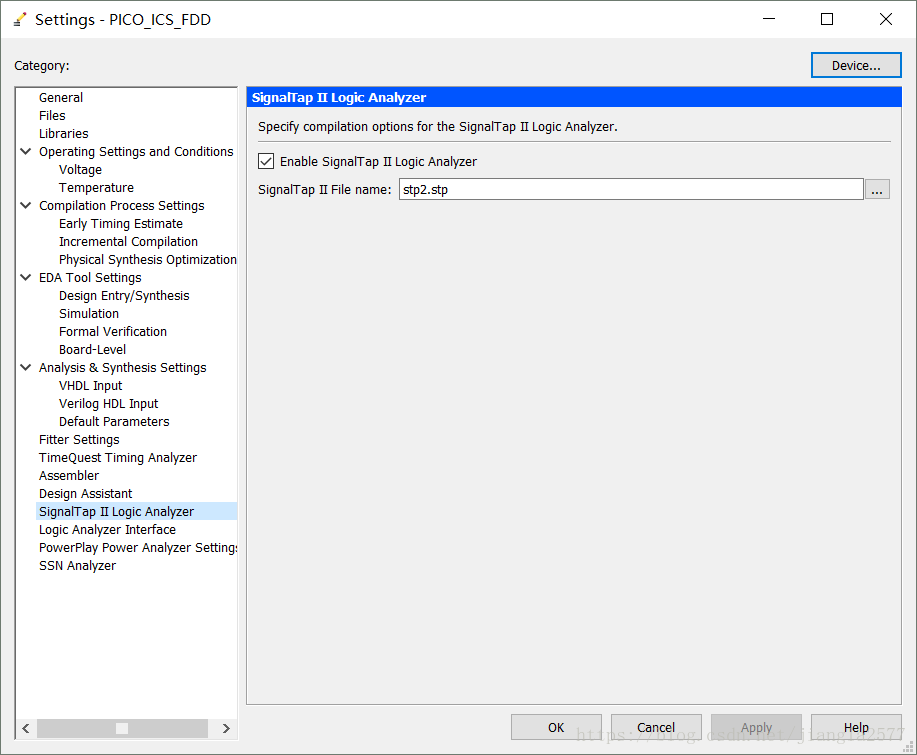Select SignalTap II Logic Analyzer category

[x=116, y=512]
